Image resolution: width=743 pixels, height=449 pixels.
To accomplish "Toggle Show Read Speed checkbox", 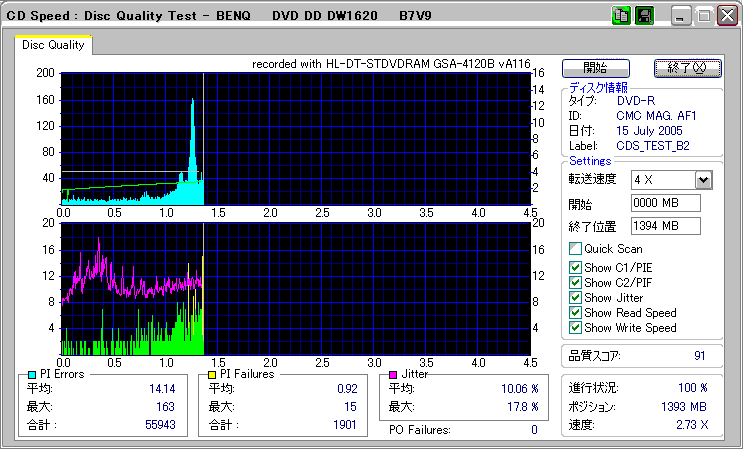I will 575,313.
